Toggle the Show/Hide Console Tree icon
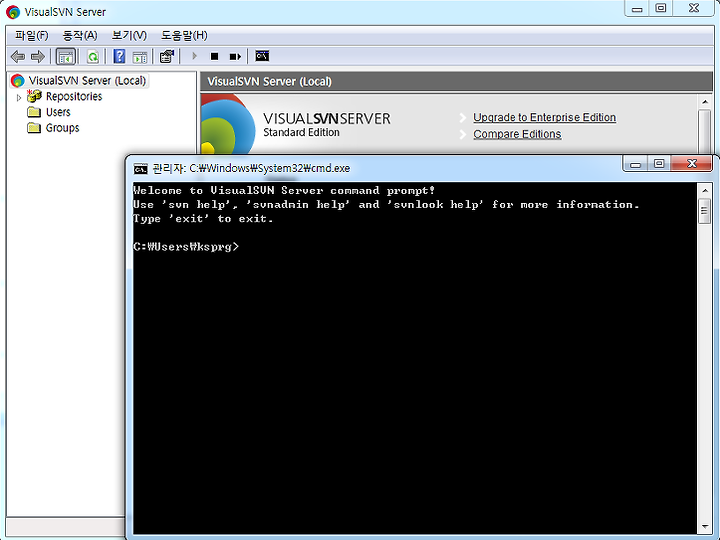This screenshot has height=540, width=720. point(65,56)
